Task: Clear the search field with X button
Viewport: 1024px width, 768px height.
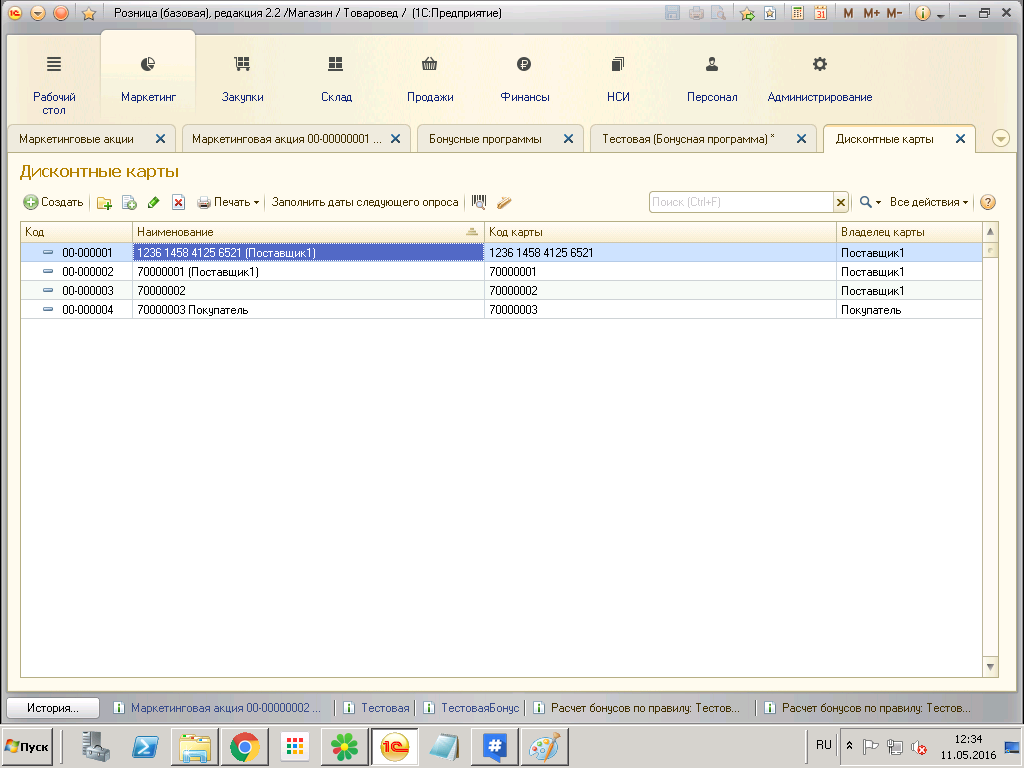Action: click(840, 202)
